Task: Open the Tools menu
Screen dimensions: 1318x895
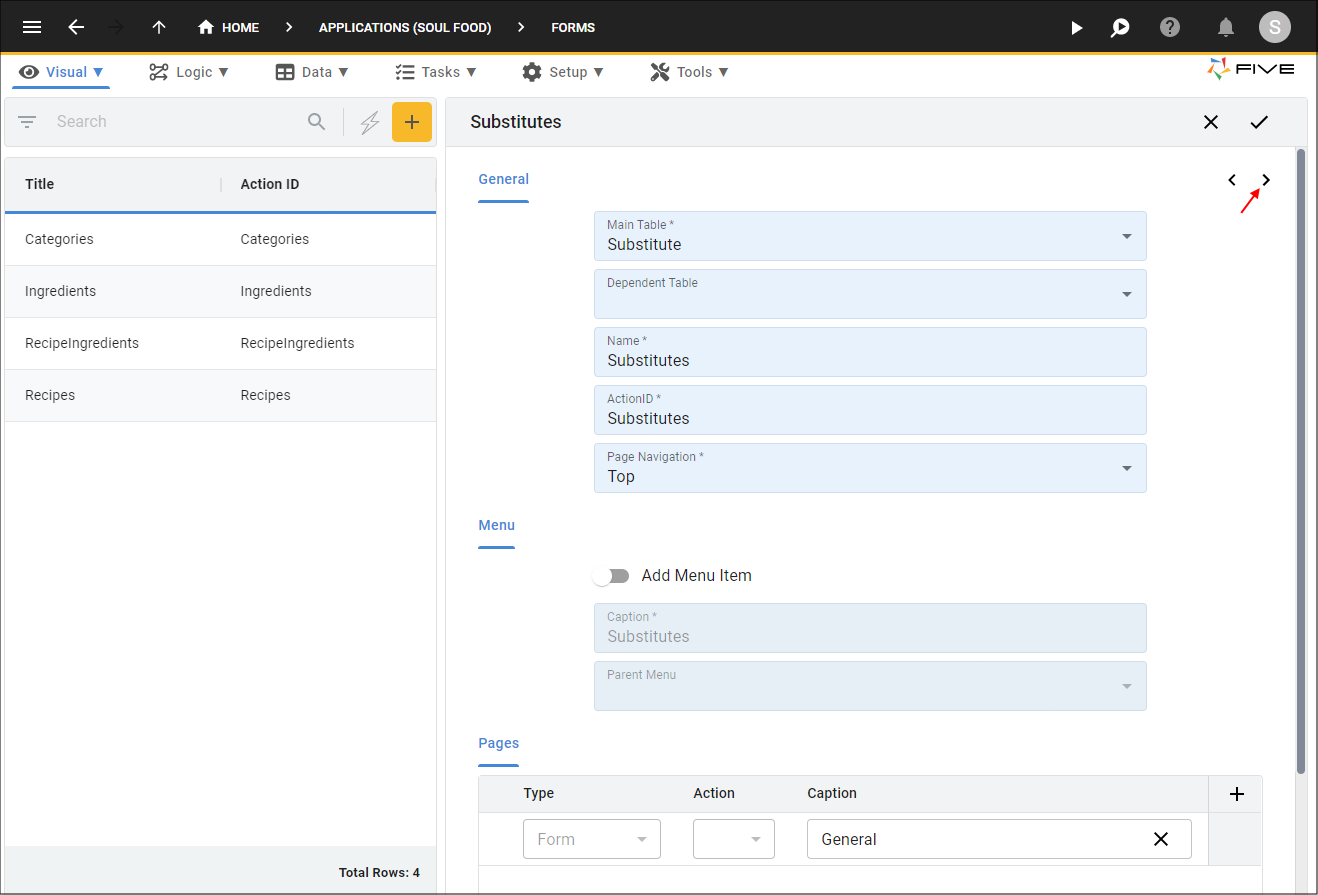Action: tap(689, 72)
